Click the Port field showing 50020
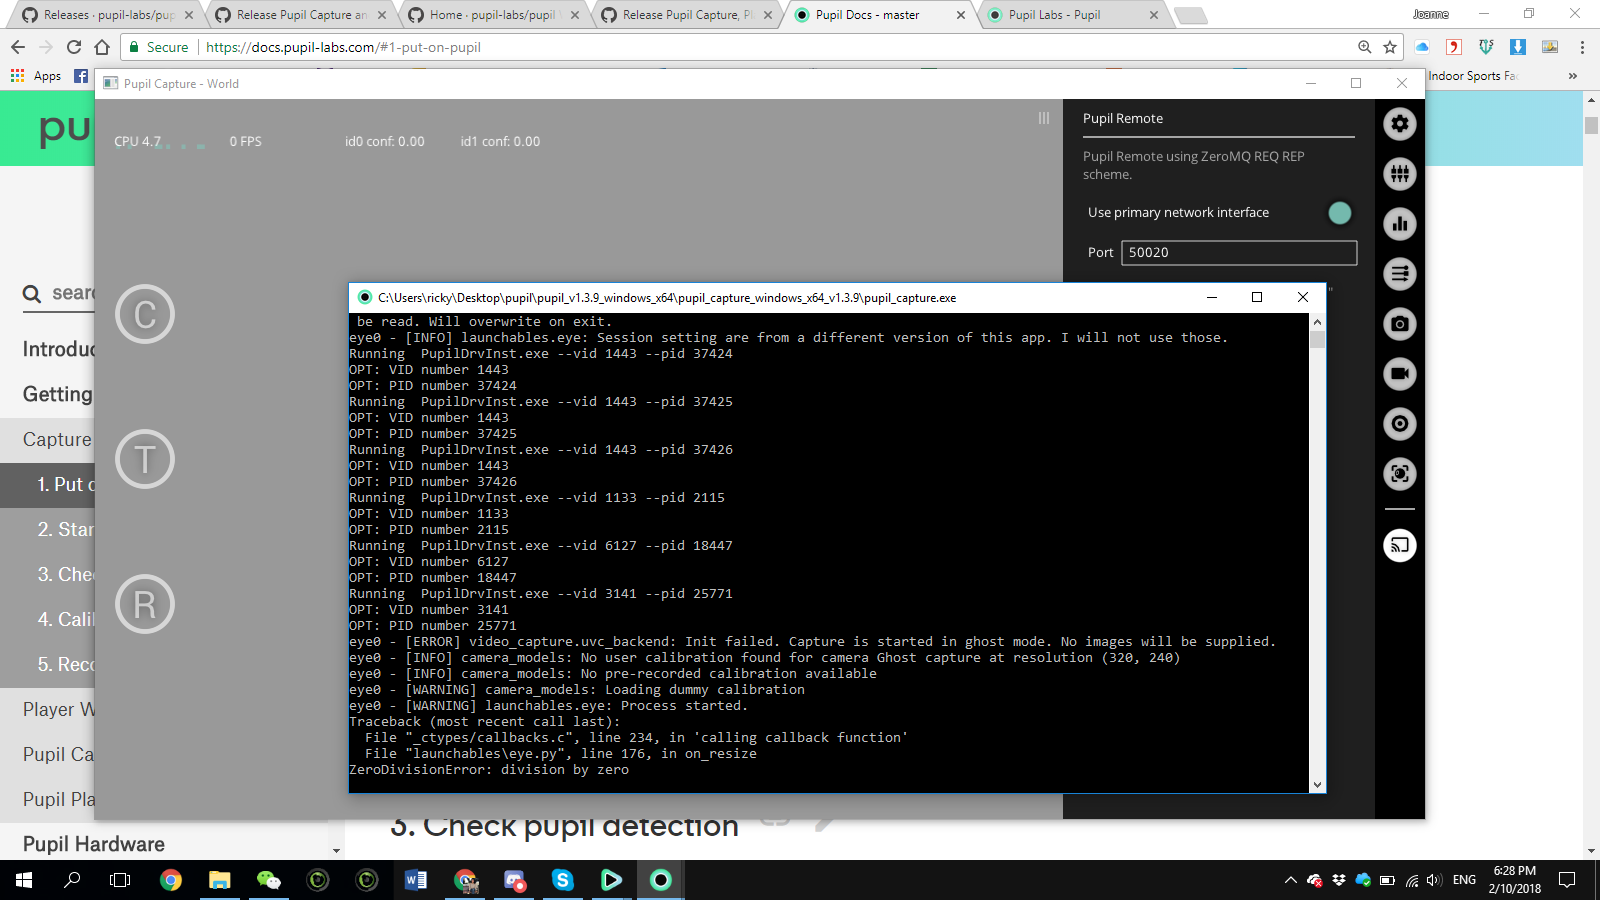This screenshot has height=900, width=1600. [1239, 253]
